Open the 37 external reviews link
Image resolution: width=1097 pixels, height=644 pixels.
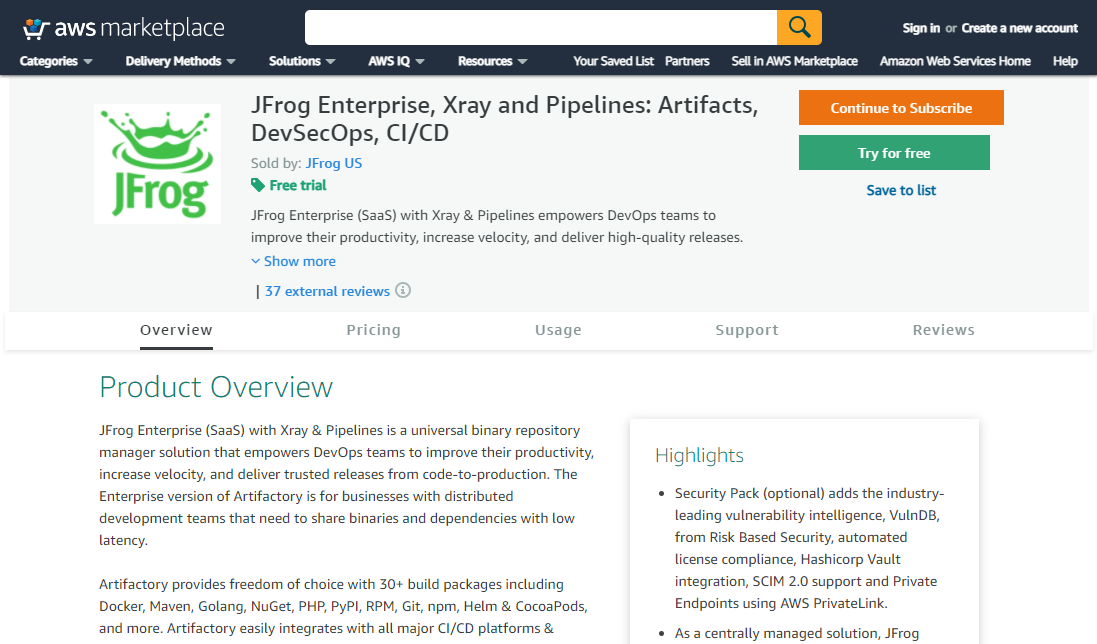pos(327,291)
